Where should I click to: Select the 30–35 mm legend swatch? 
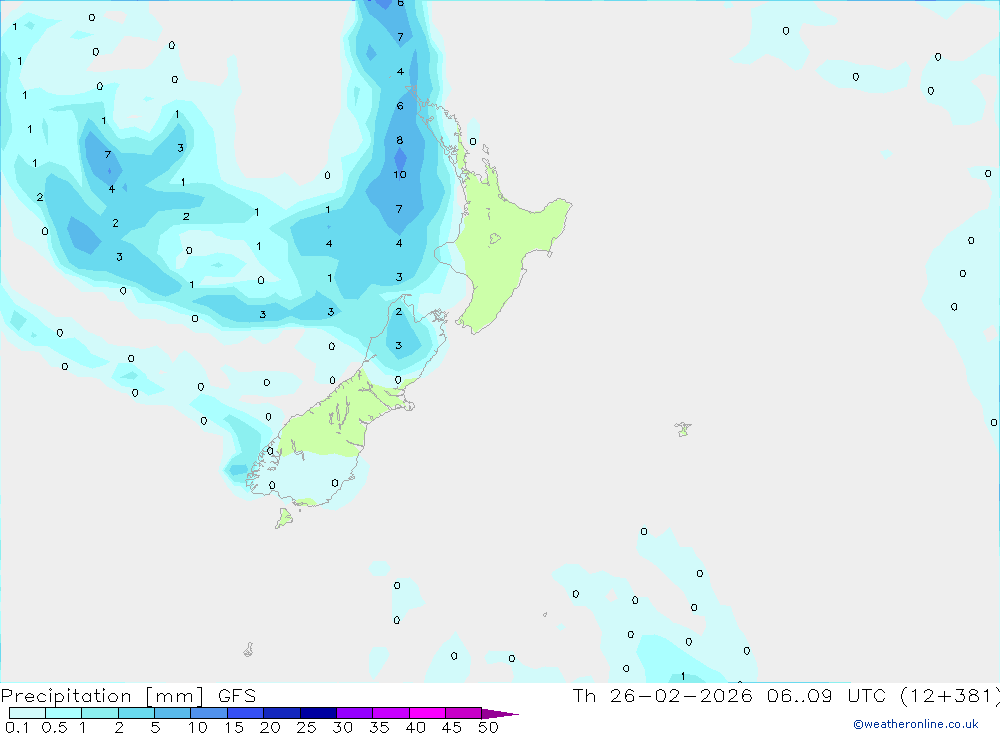pos(354,713)
